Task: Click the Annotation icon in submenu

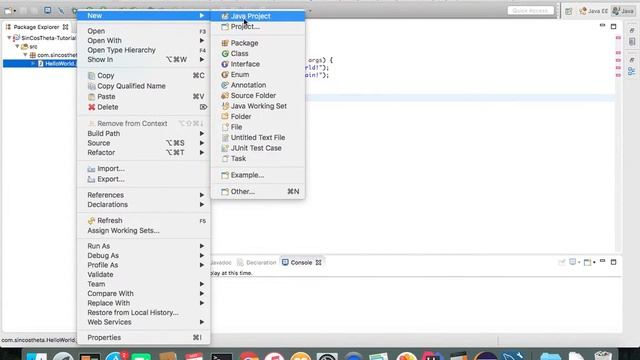Action: [225, 85]
